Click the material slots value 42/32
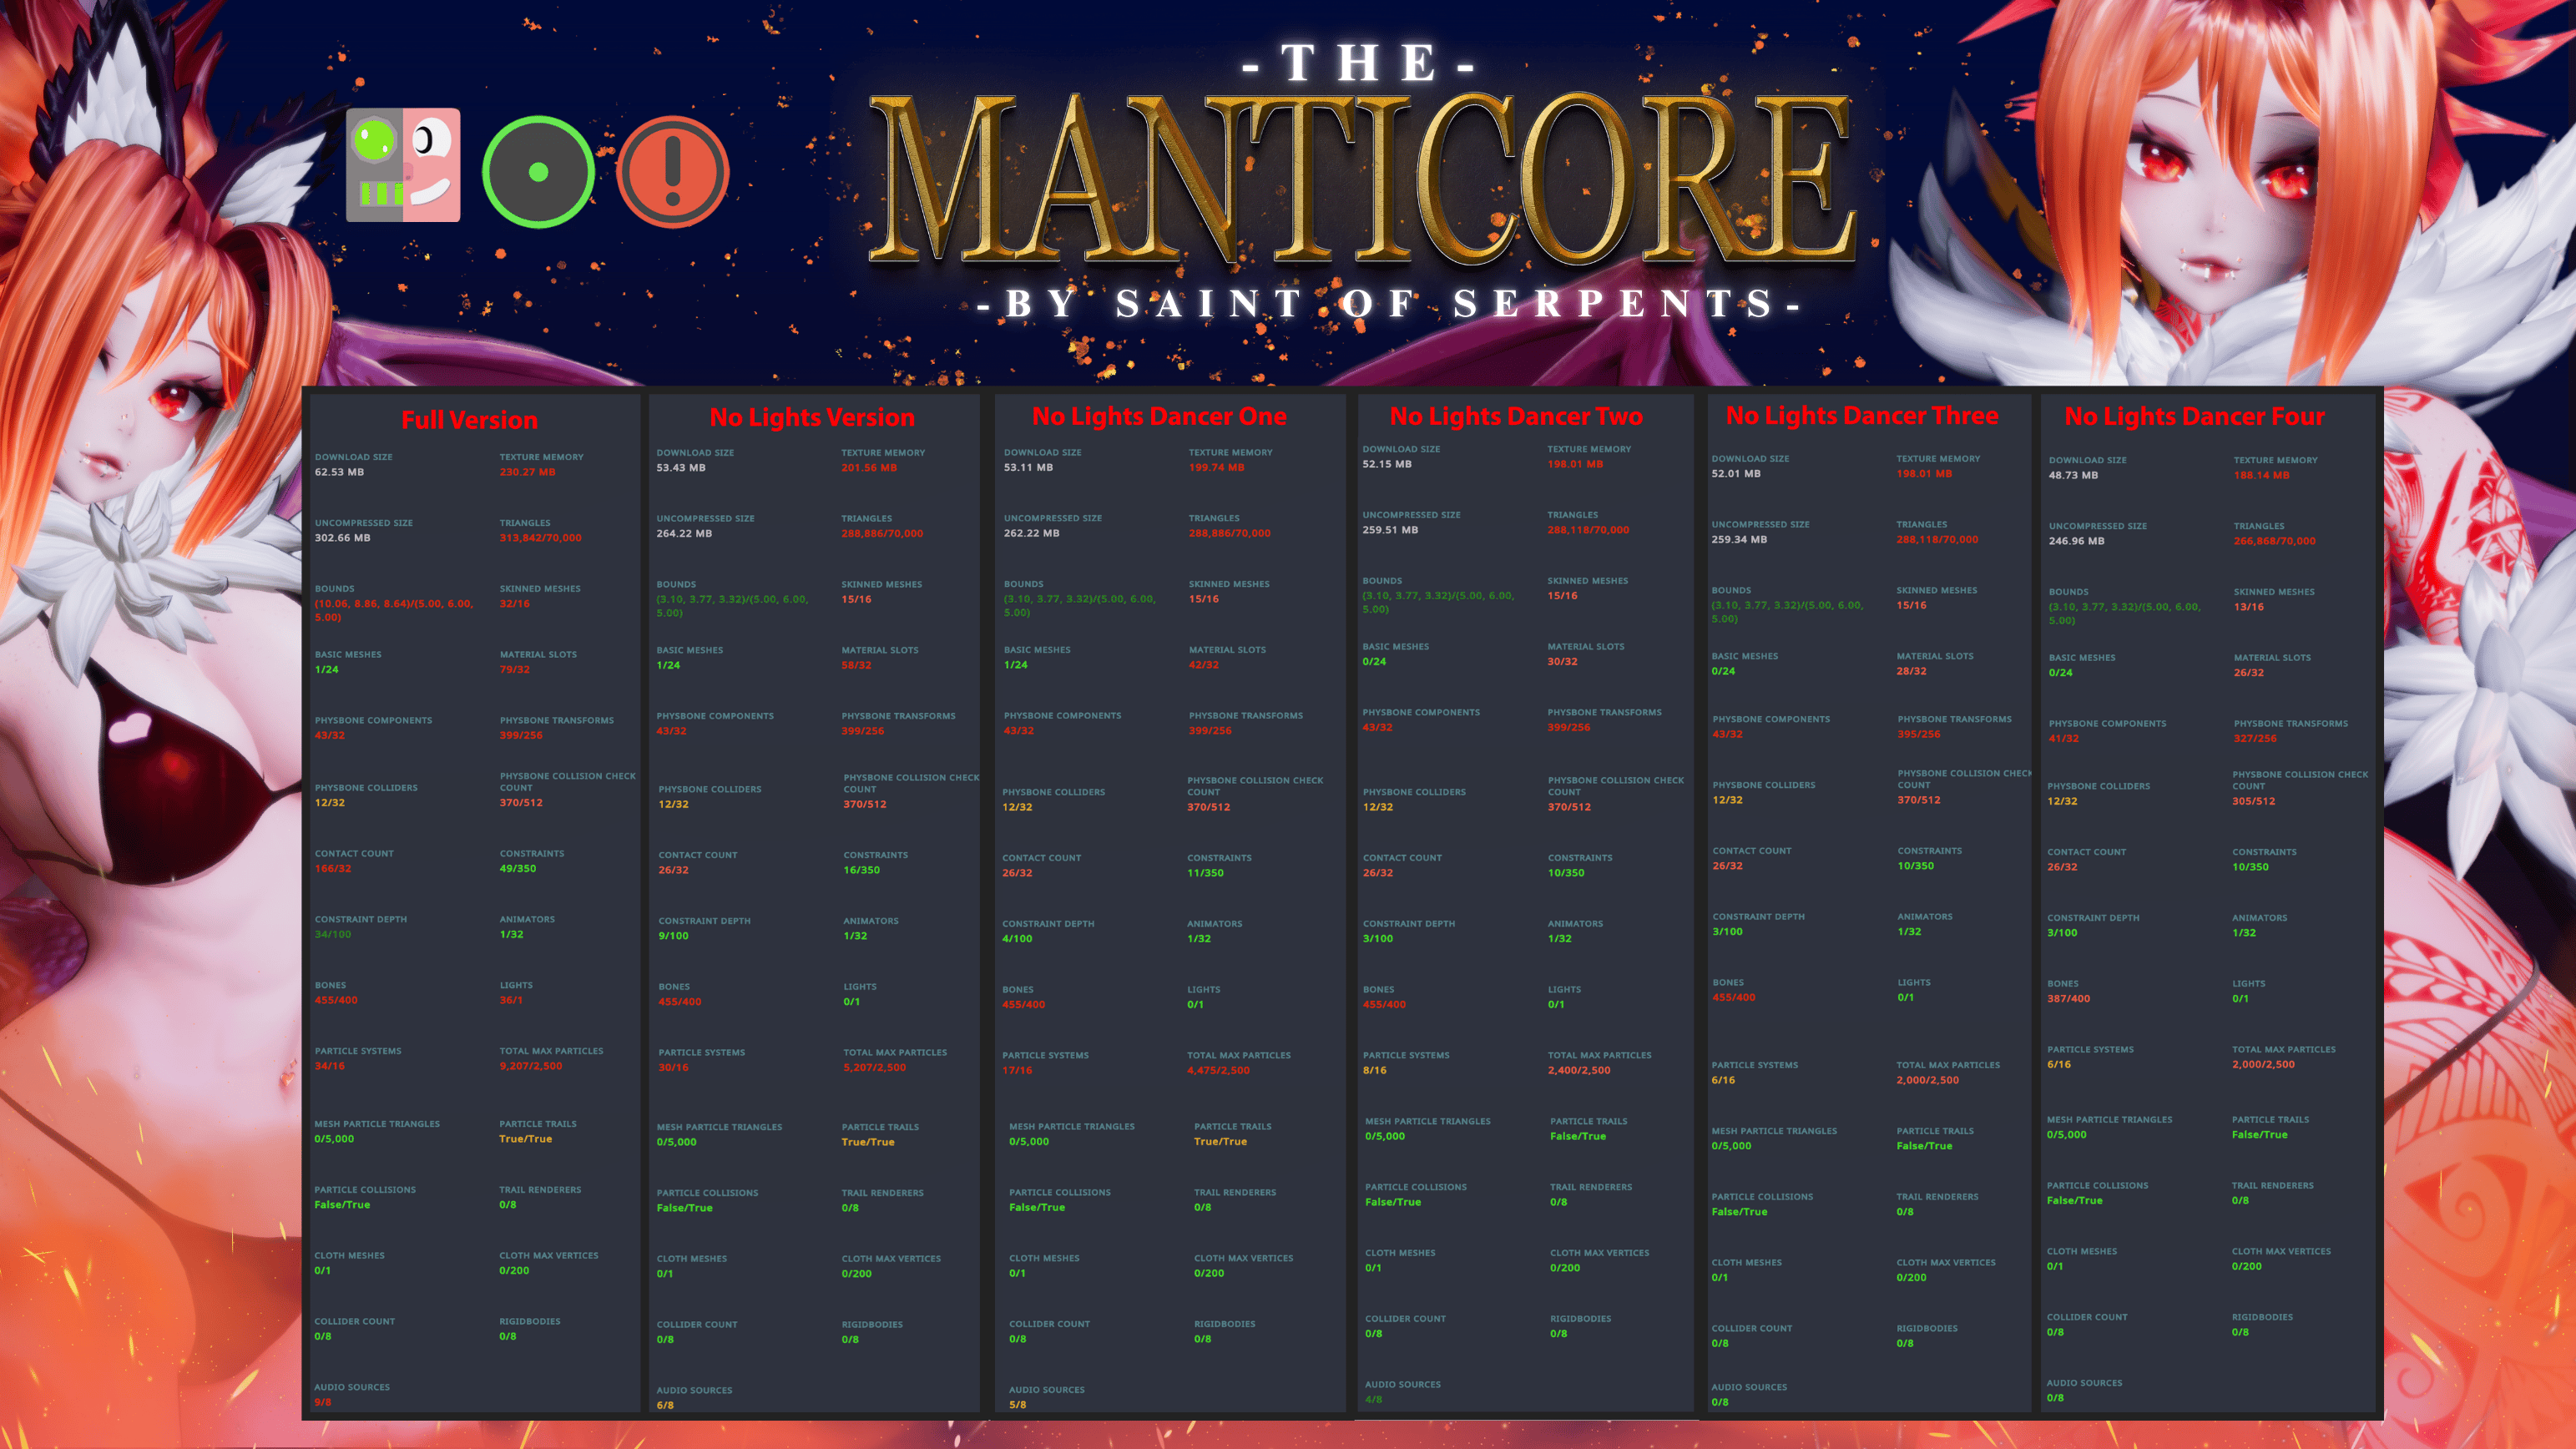2576x1449 pixels. click(1203, 665)
